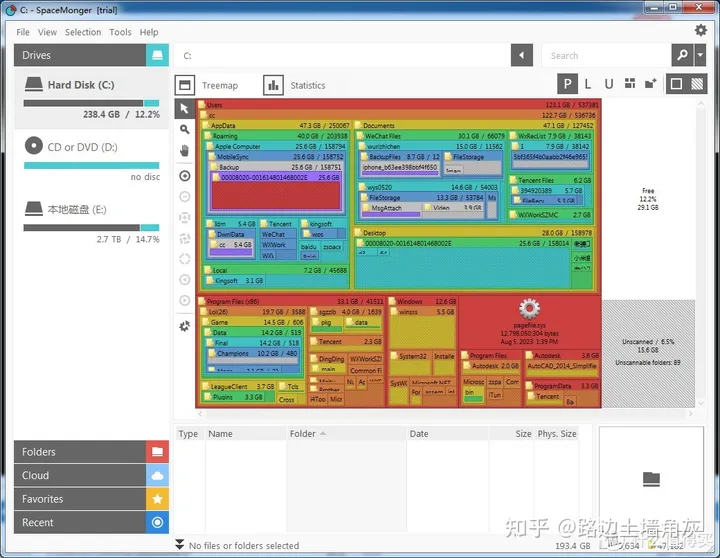Open the View menu

pos(47,32)
